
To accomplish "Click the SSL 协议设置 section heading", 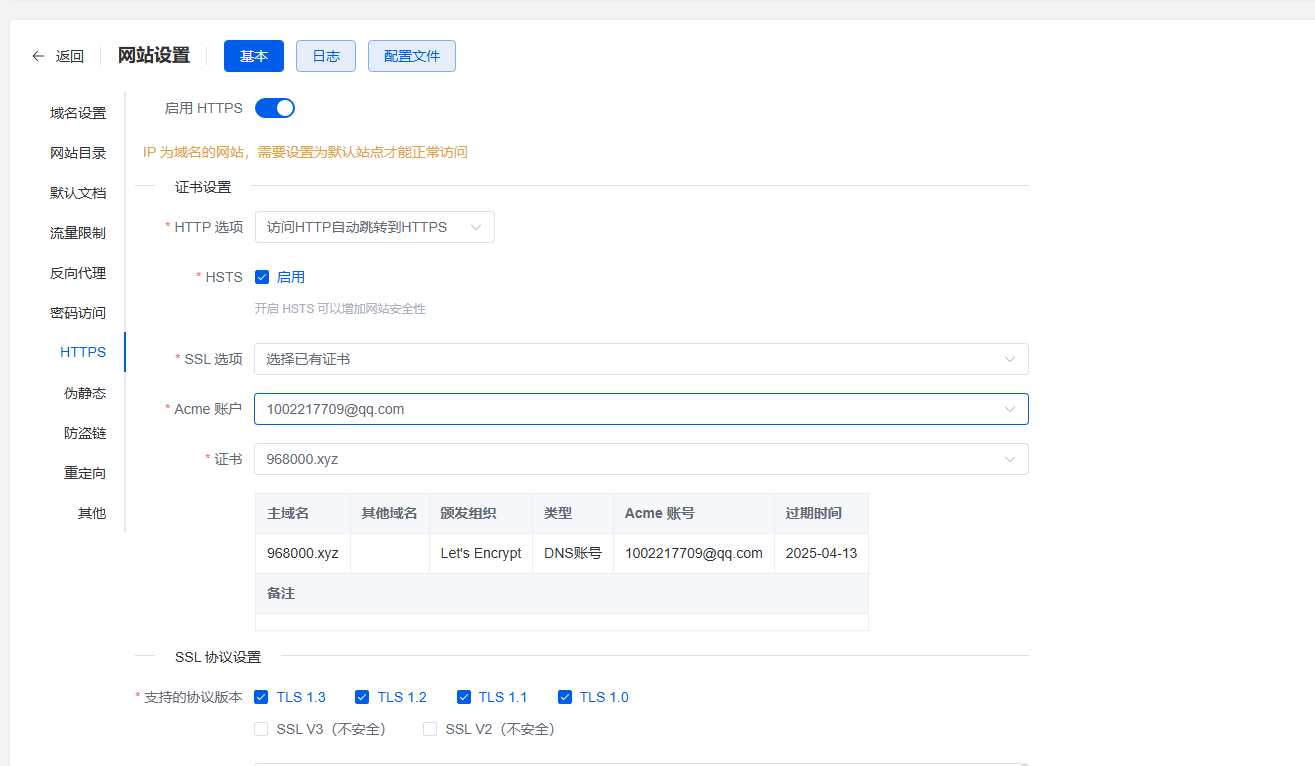I will tap(218, 657).
